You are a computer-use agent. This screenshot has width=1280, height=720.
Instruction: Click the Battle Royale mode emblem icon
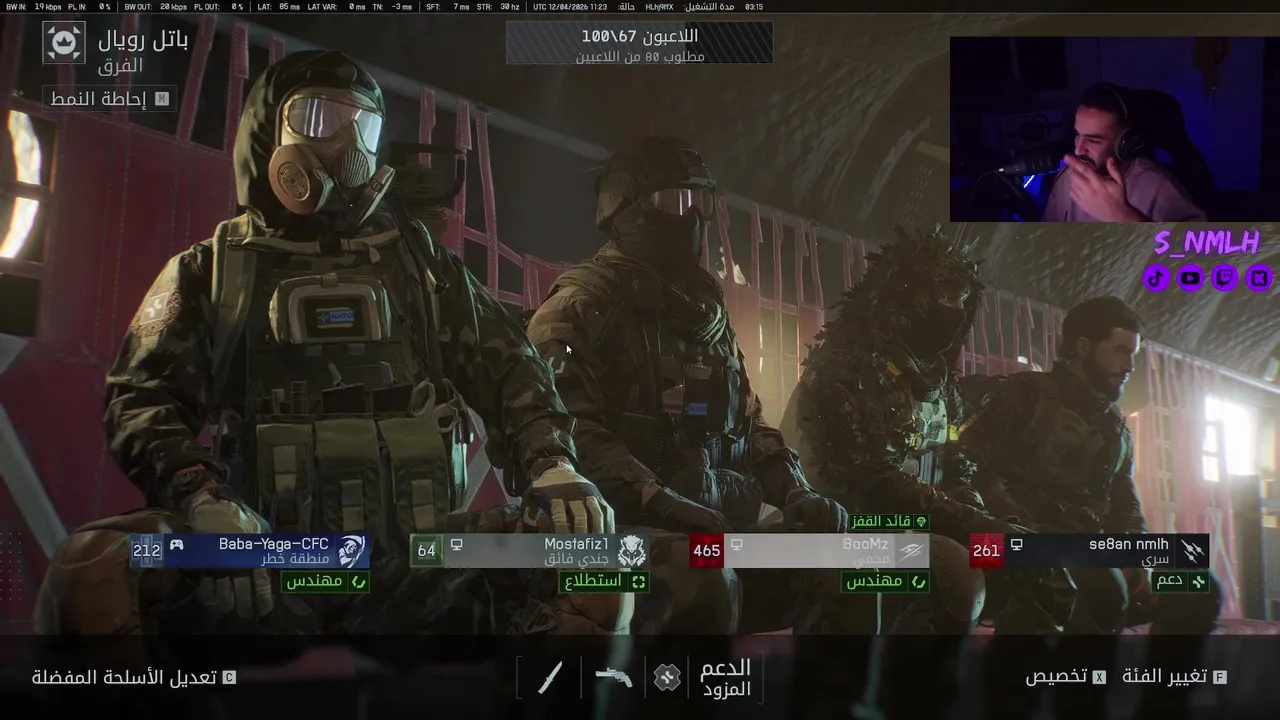[x=64, y=43]
